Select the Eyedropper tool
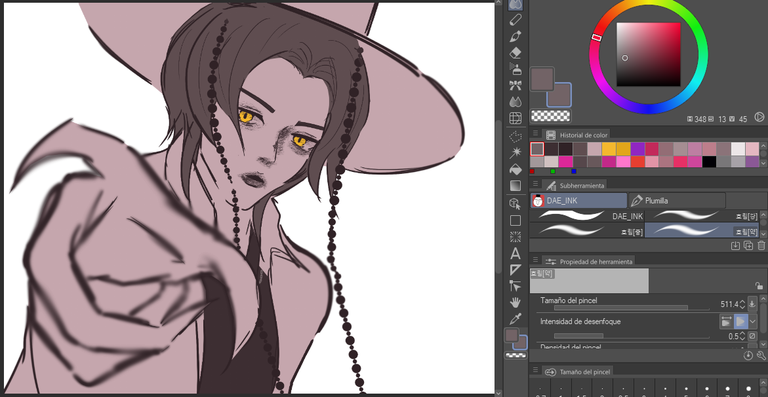This screenshot has width=768, height=397. pos(515,319)
